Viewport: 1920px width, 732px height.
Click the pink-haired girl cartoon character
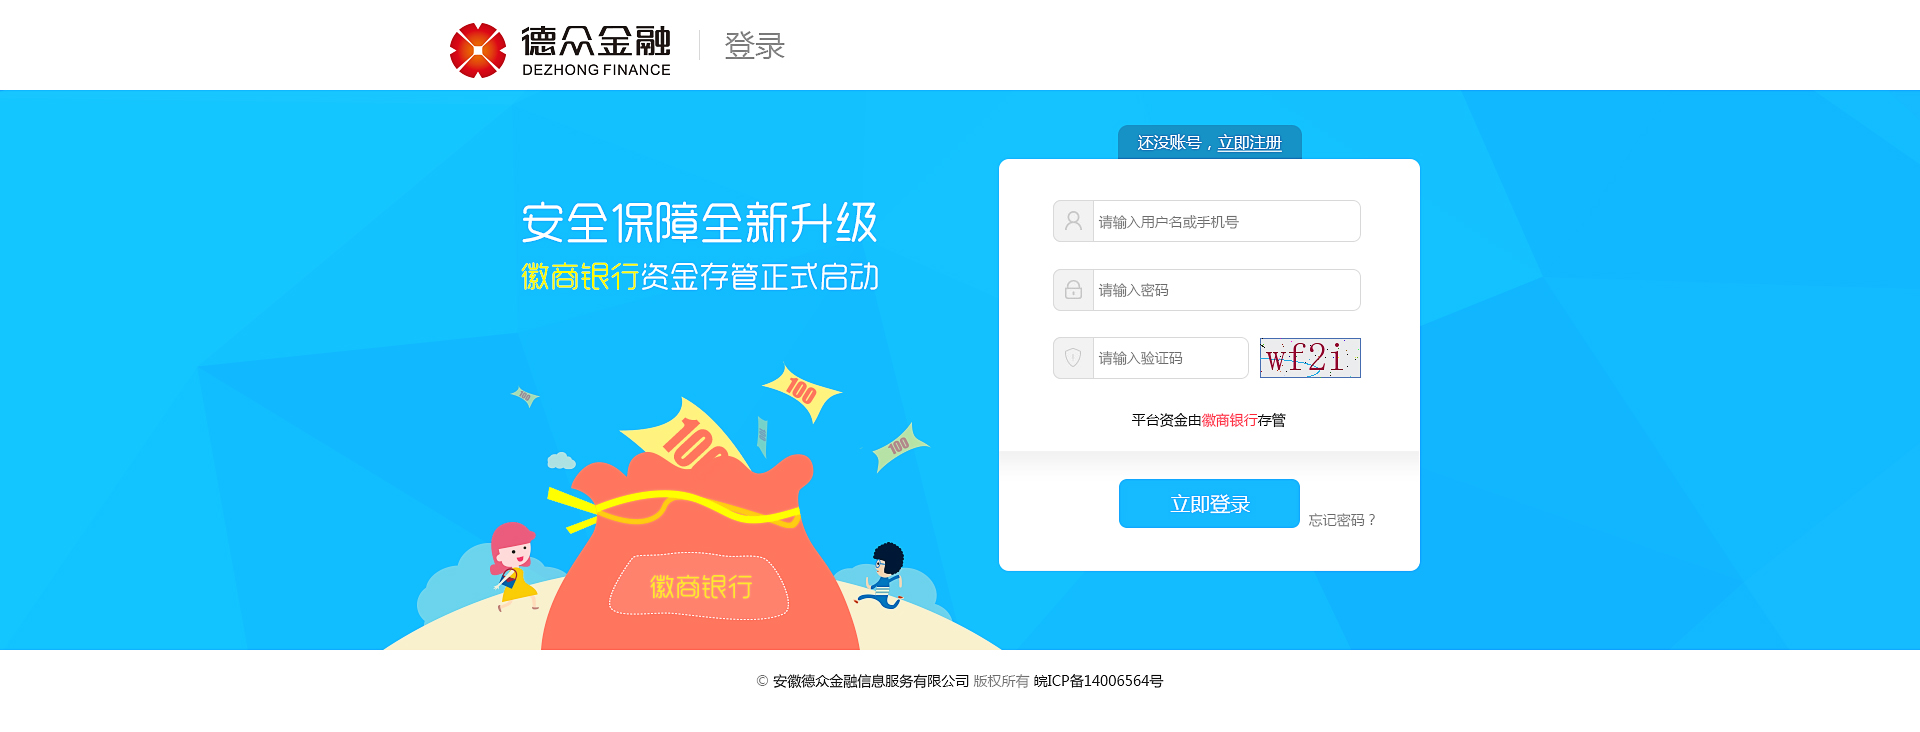tap(514, 565)
